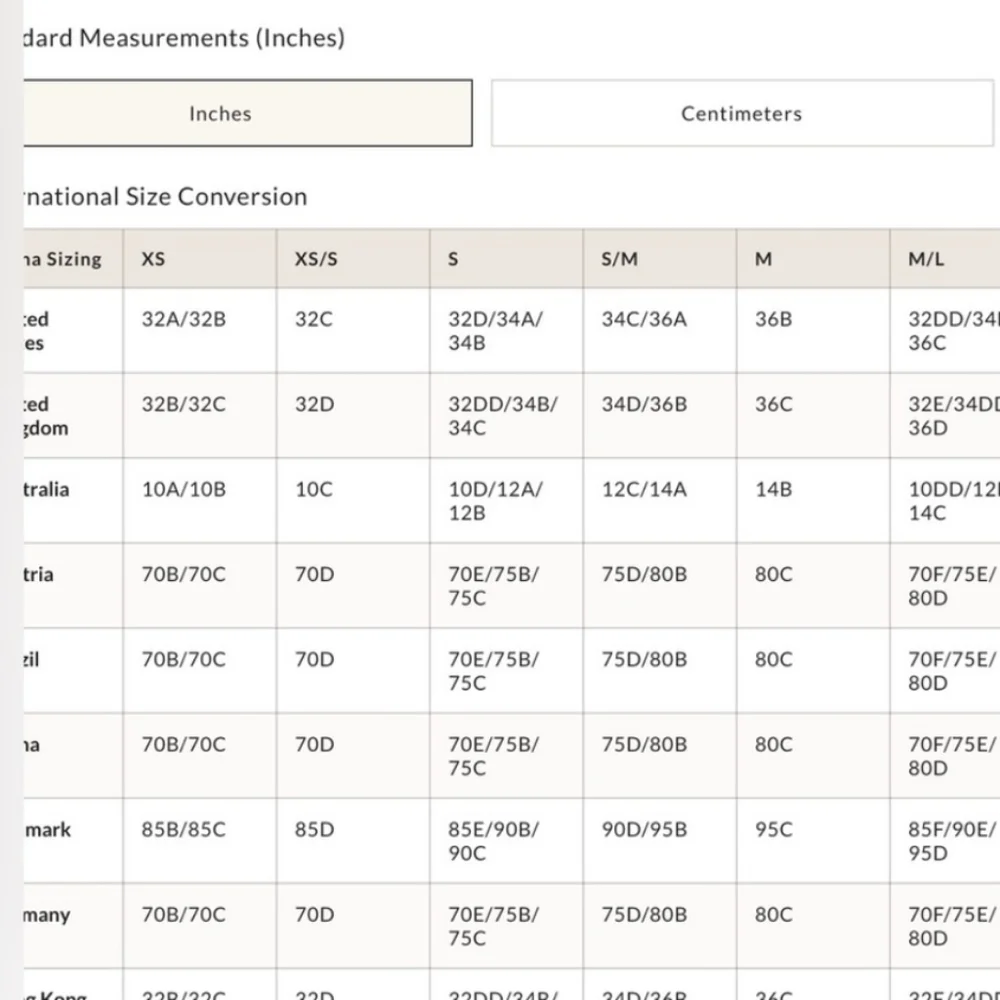Select the 90D/95B cell
Viewport: 1000px width, 1000px height.
pyautogui.click(x=659, y=841)
